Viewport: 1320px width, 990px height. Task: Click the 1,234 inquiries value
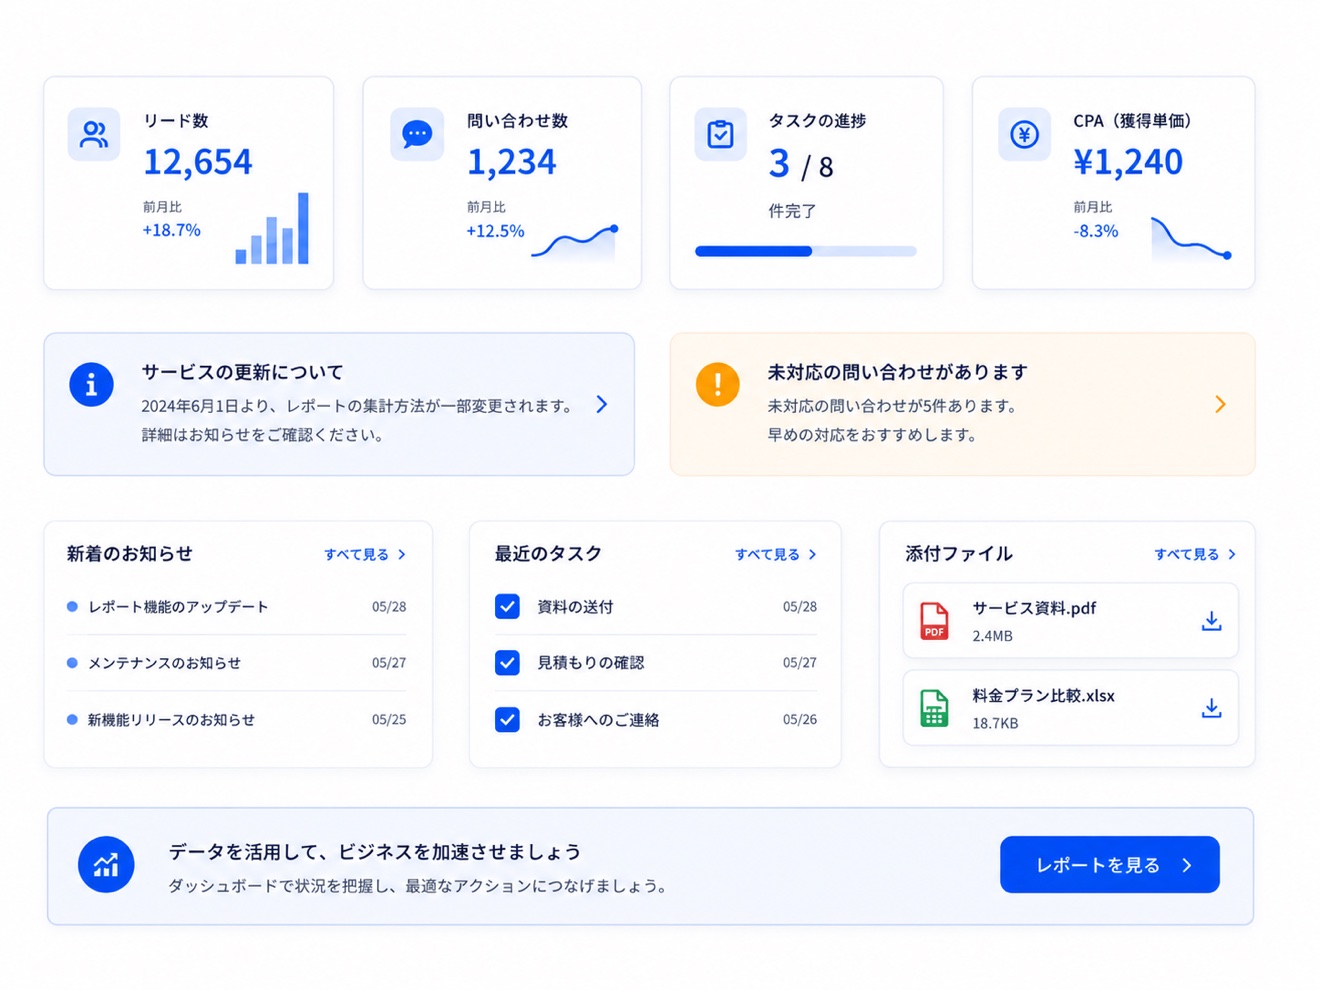(x=512, y=161)
